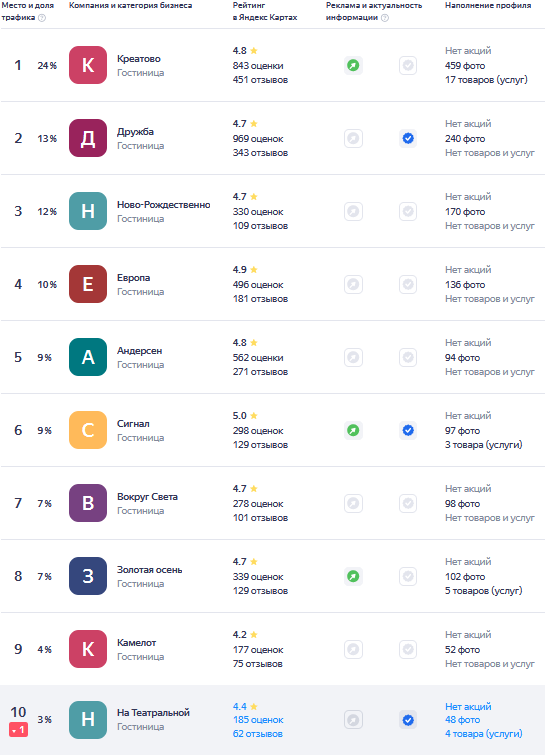Click the blue verified checkmark for Сигнал
Screen dimensions: 545x755
[x=408, y=430]
